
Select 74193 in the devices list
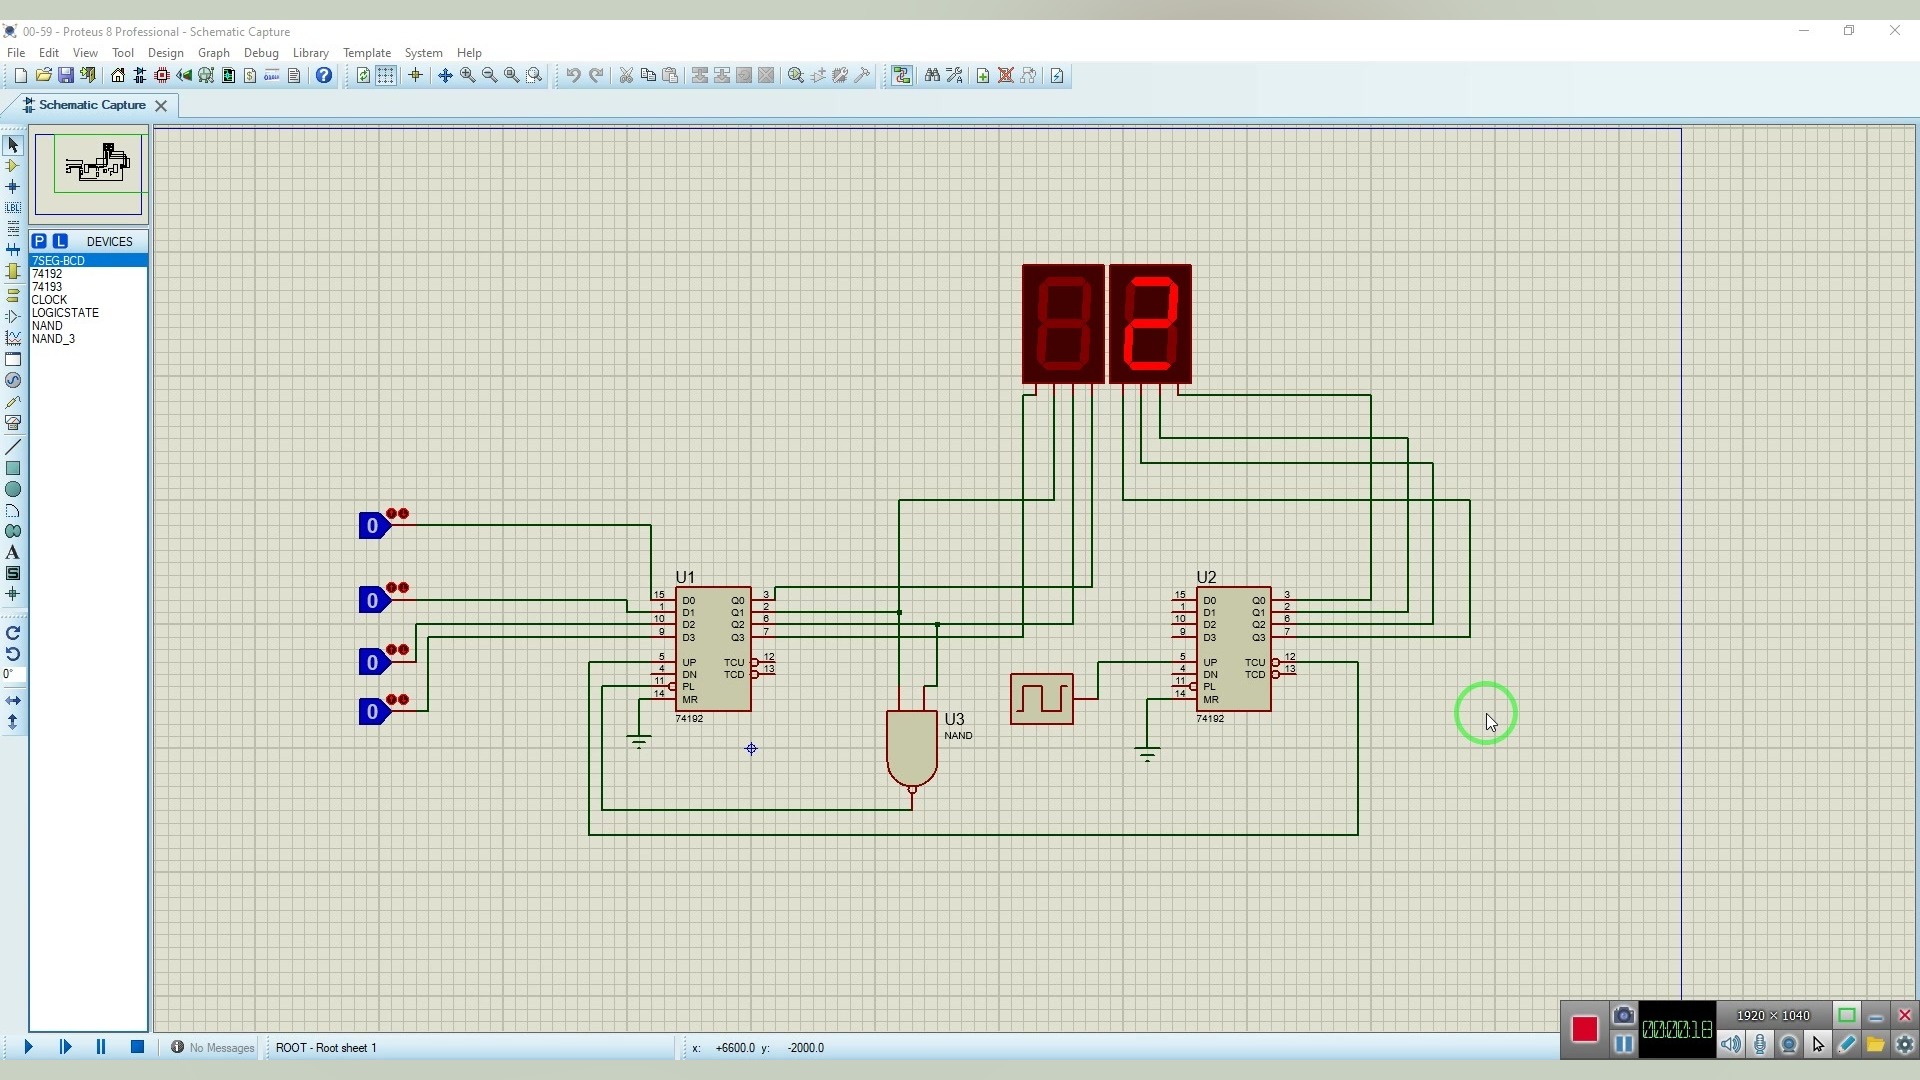pyautogui.click(x=47, y=287)
